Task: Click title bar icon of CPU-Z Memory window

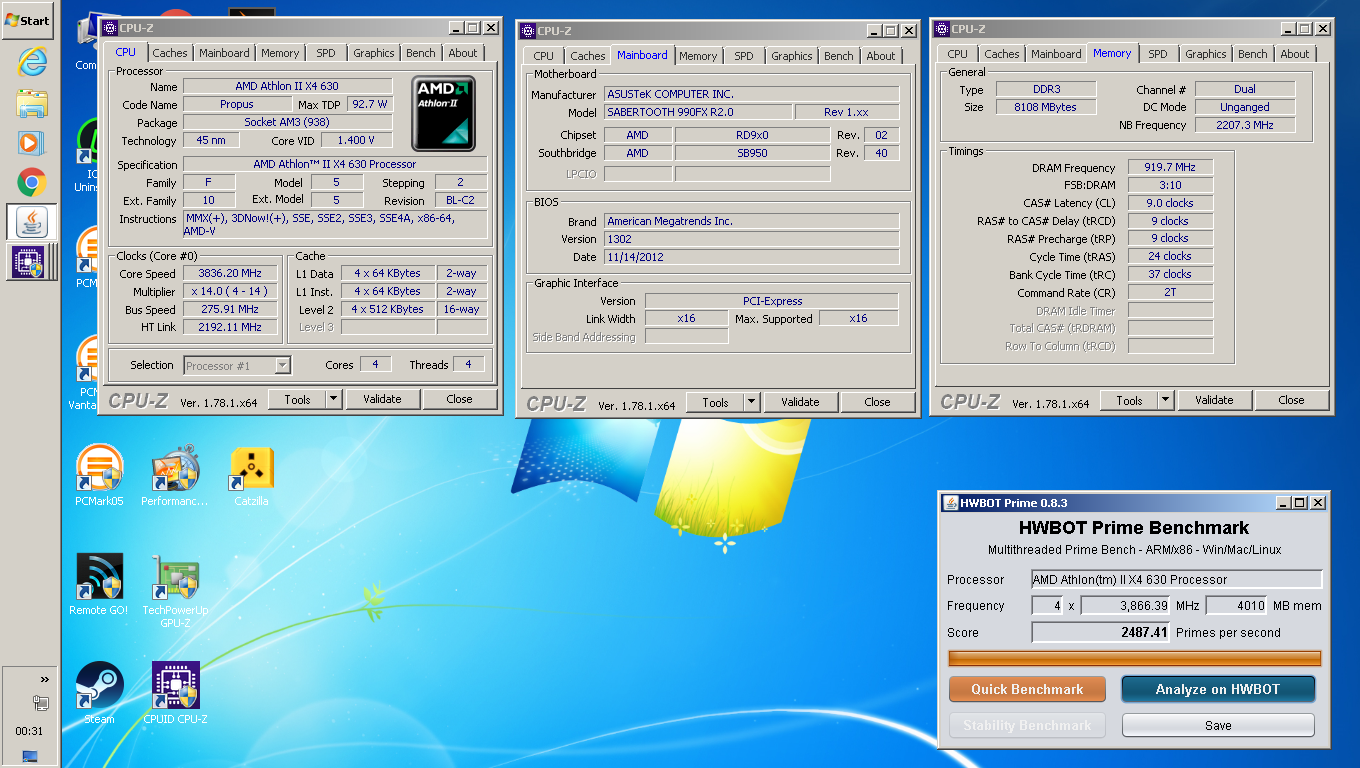Action: [941, 29]
